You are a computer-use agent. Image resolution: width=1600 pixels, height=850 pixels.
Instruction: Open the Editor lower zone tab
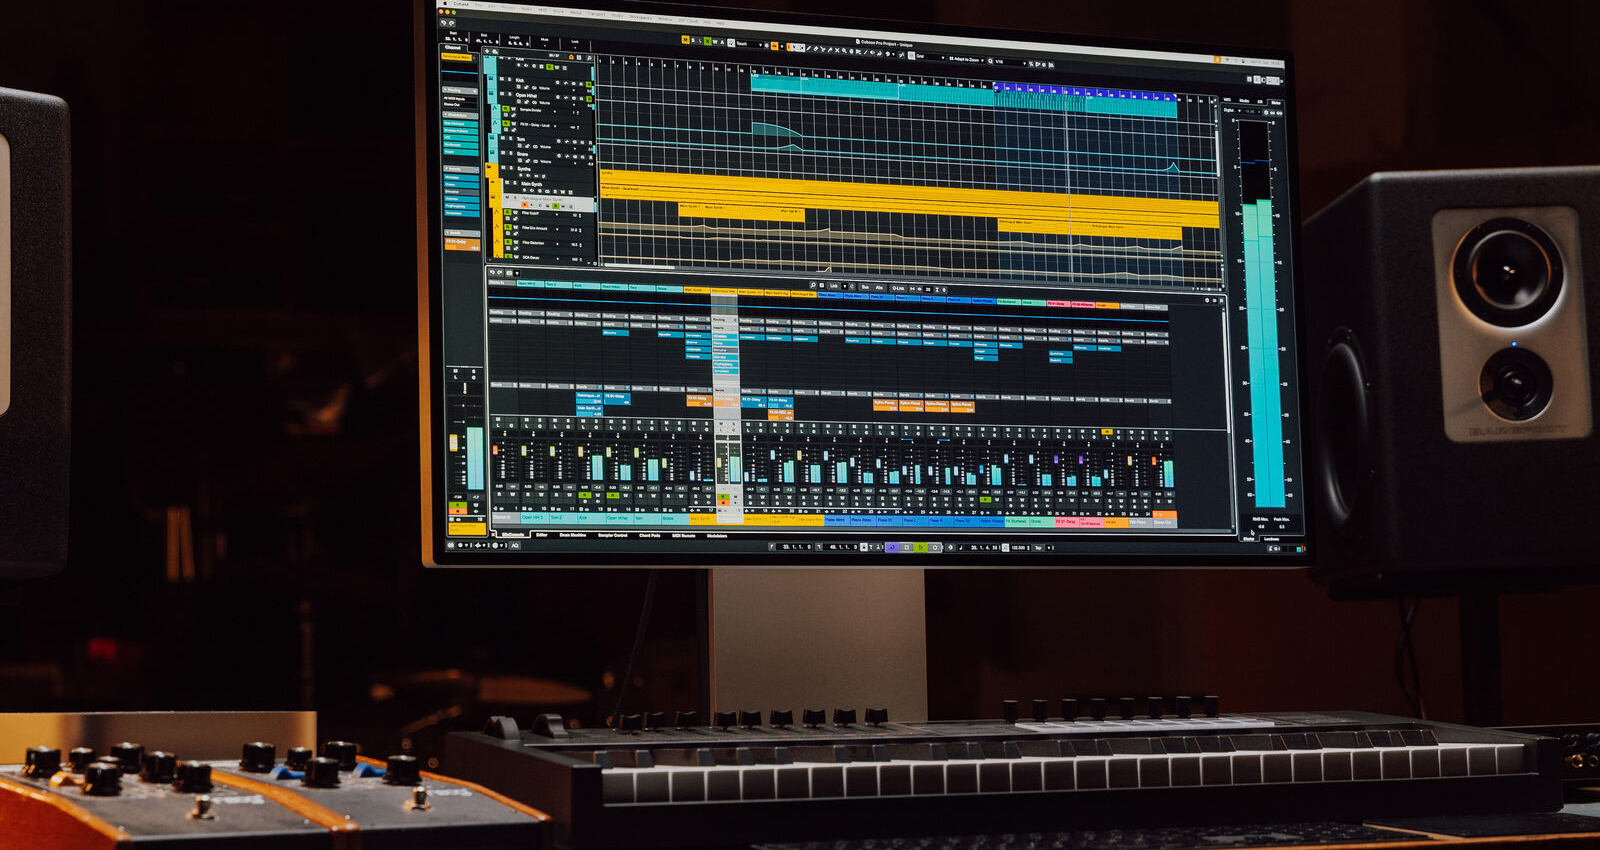(x=542, y=535)
